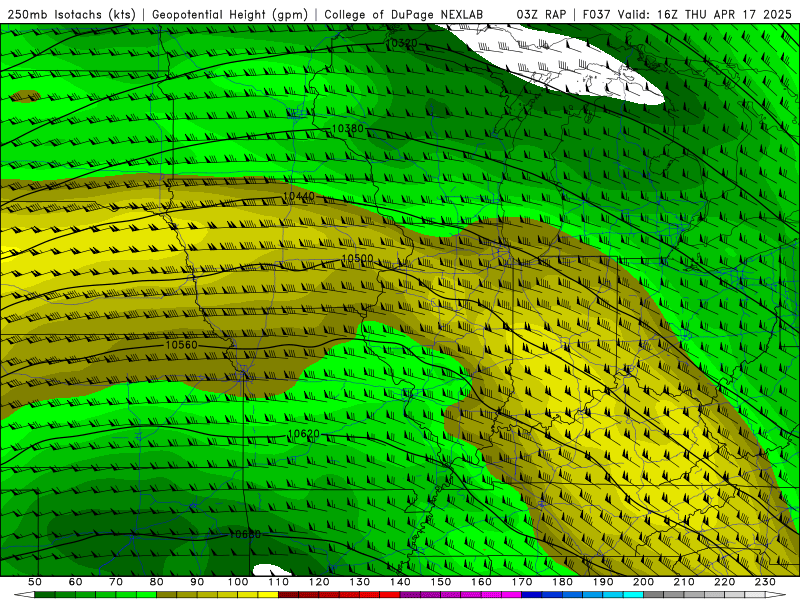This screenshot has height=600, width=800.
Task: Click the 210 value on the color scale
Action: (x=684, y=582)
